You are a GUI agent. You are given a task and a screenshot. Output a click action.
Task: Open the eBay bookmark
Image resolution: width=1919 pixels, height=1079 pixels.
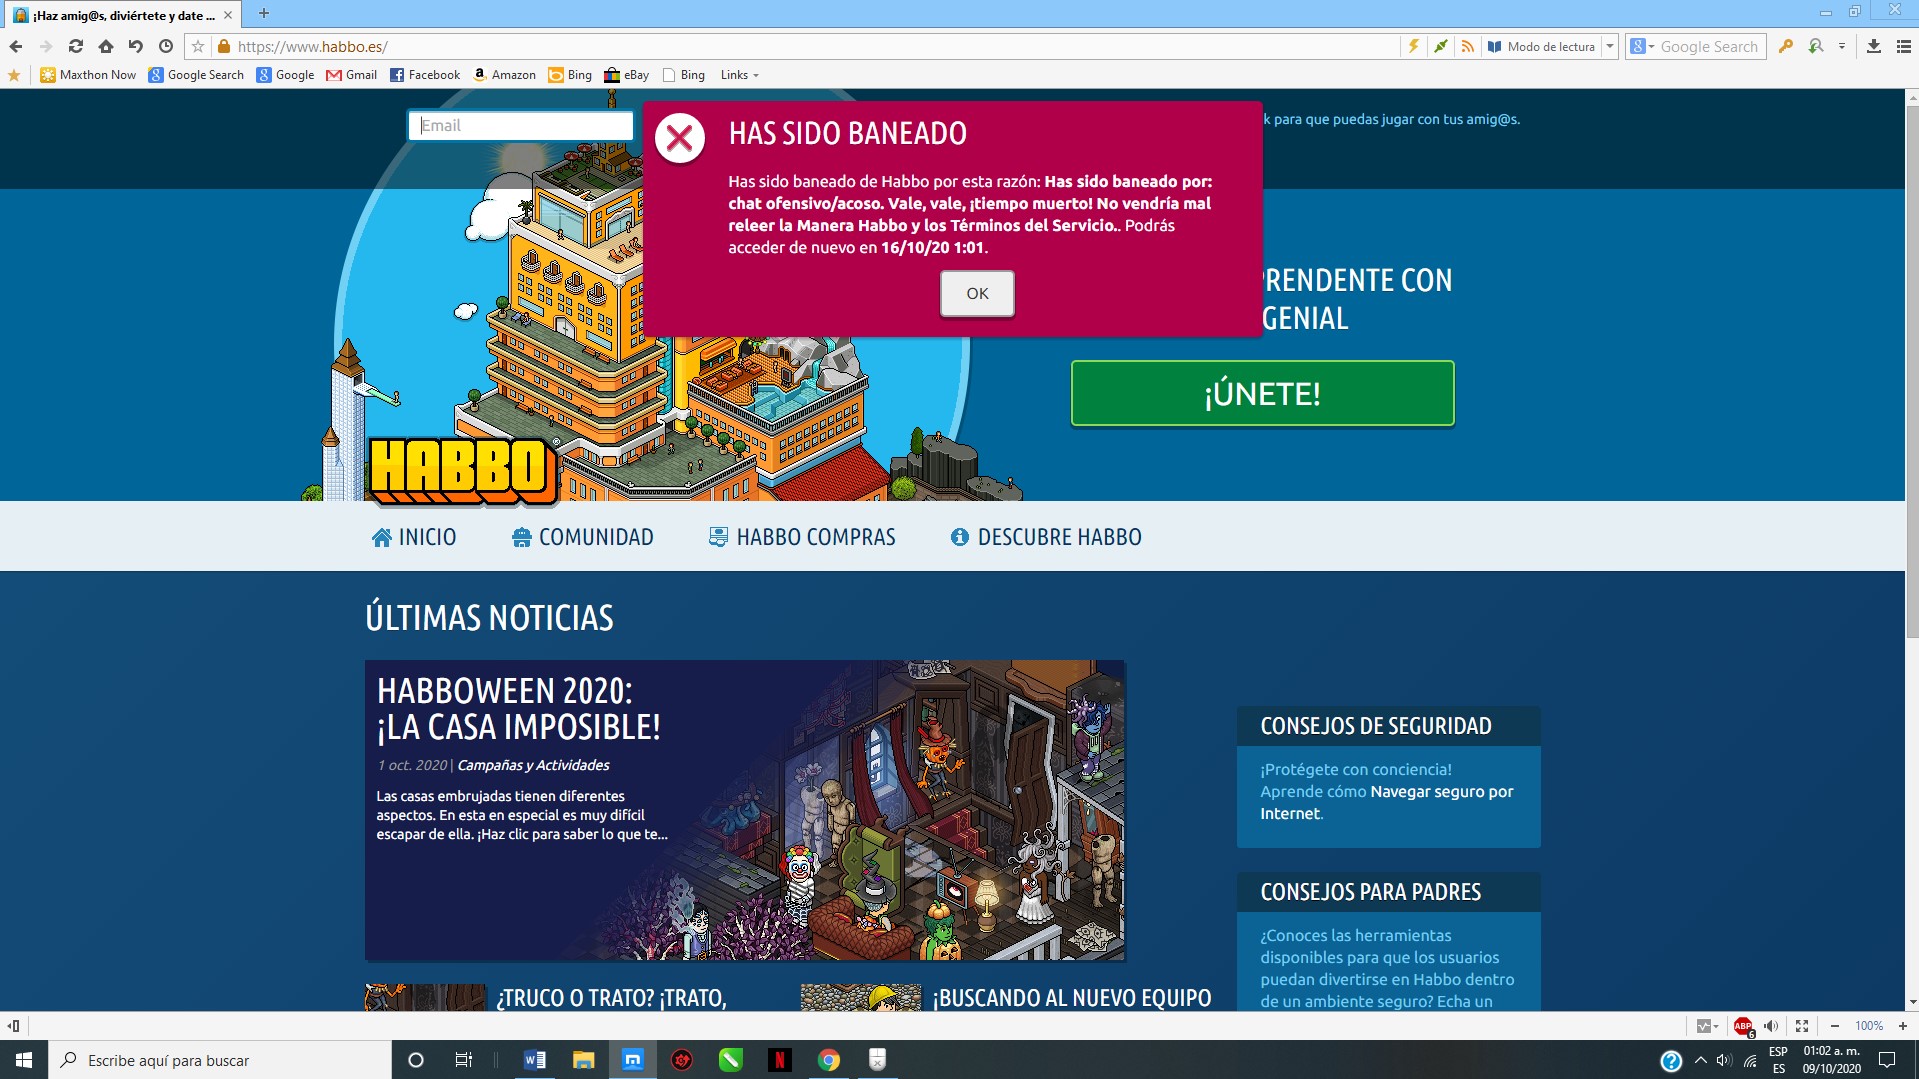[x=627, y=75]
